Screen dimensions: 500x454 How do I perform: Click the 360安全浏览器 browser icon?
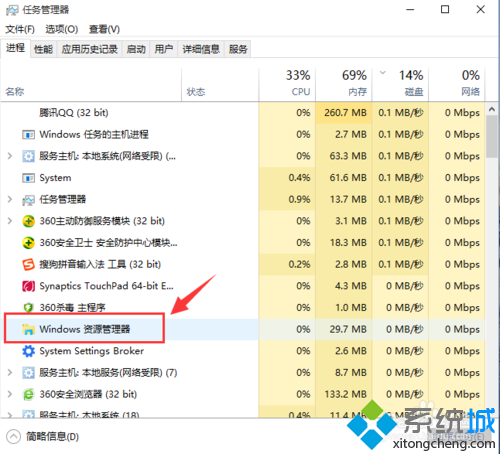[28, 394]
